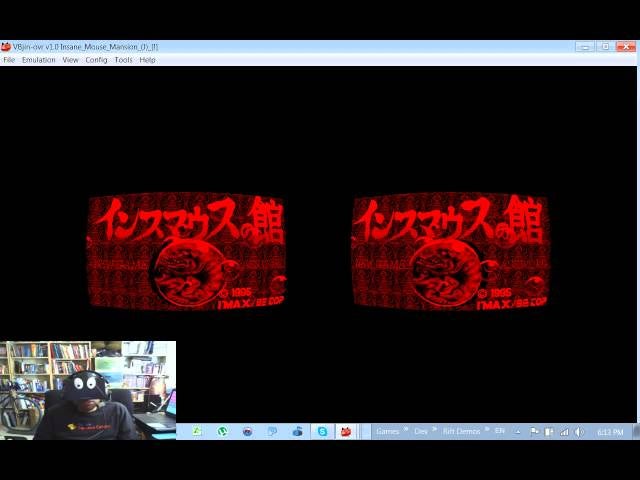The image size is (640, 480).
Task: Click the network signal tray icon
Action: click(x=564, y=431)
